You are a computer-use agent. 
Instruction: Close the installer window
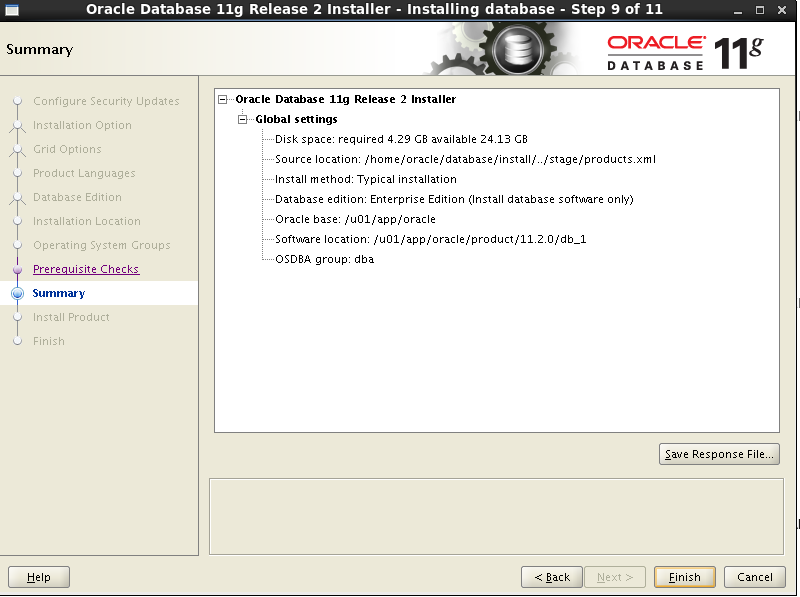point(782,10)
